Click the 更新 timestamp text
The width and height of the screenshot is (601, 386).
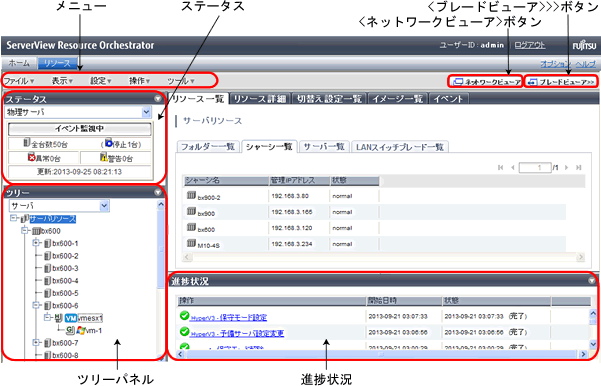79,172
